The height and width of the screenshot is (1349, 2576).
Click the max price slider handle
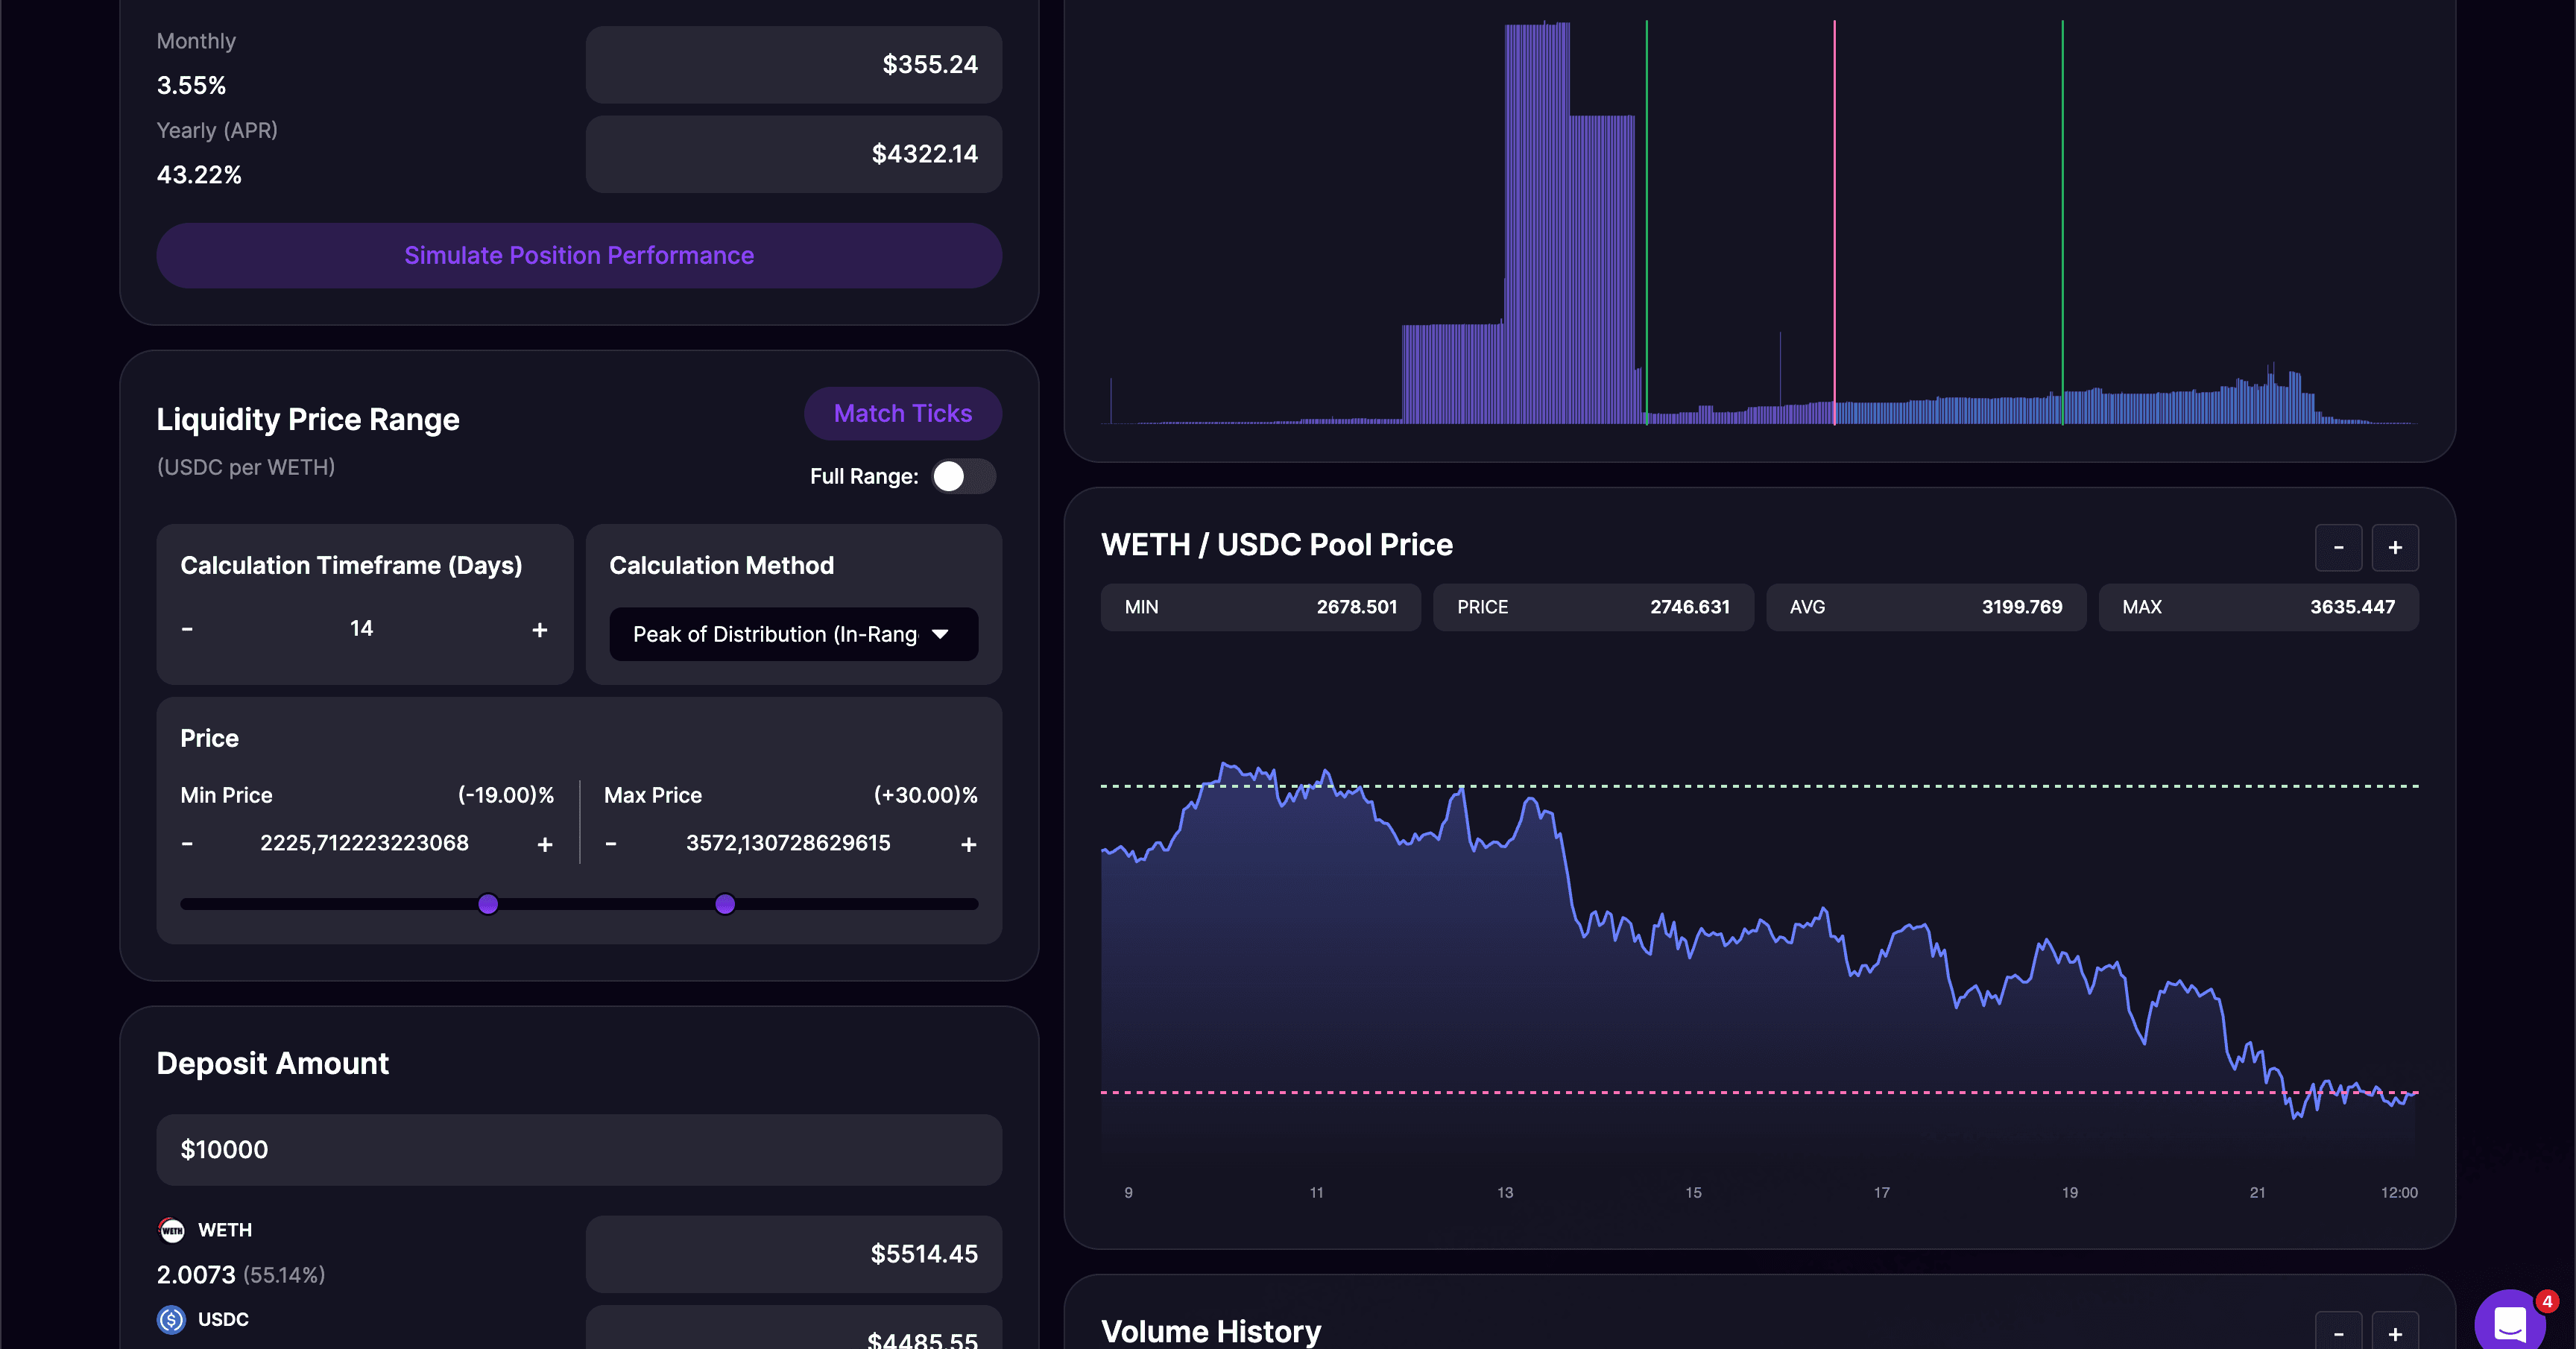[x=725, y=904]
